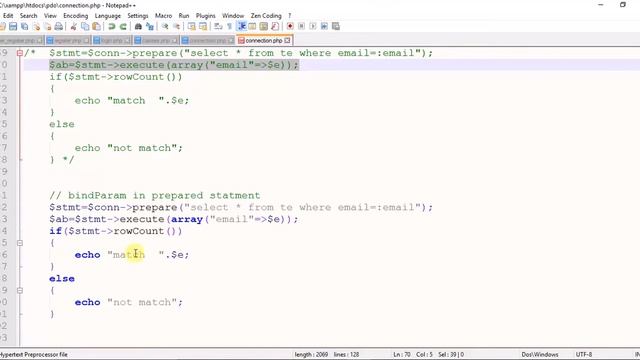Click the Save All toolbar icon
Viewport: 640px width, 360px height.
coord(25,27)
